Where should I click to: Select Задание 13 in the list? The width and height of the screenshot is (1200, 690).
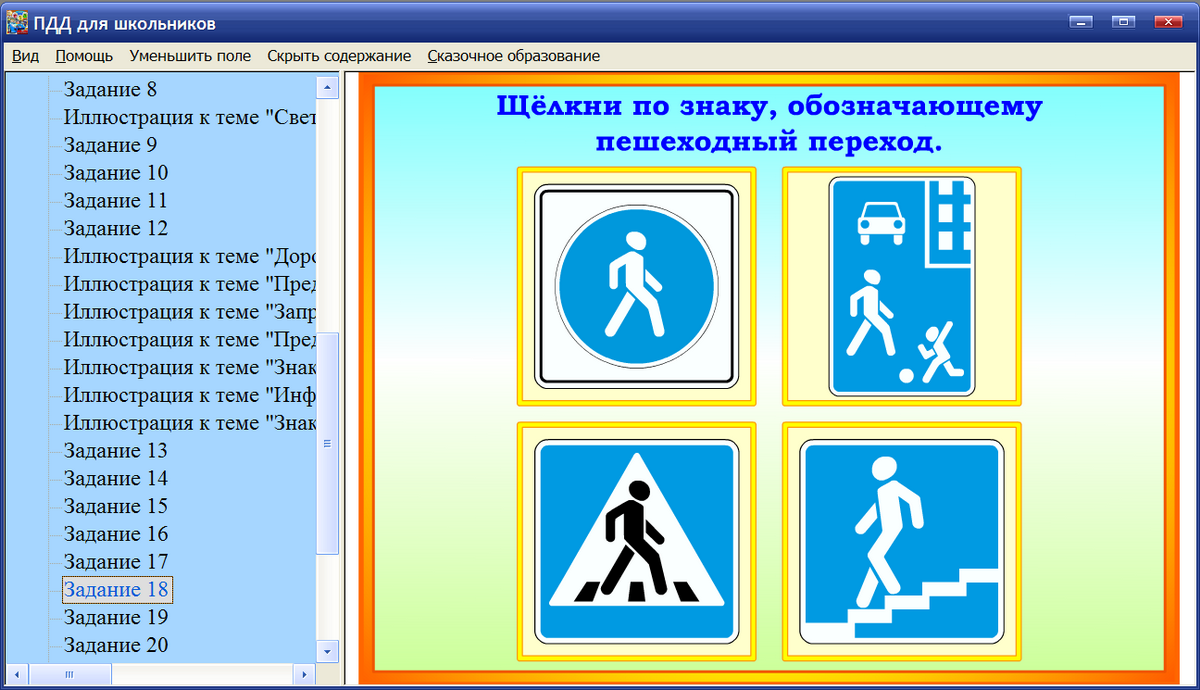point(115,450)
